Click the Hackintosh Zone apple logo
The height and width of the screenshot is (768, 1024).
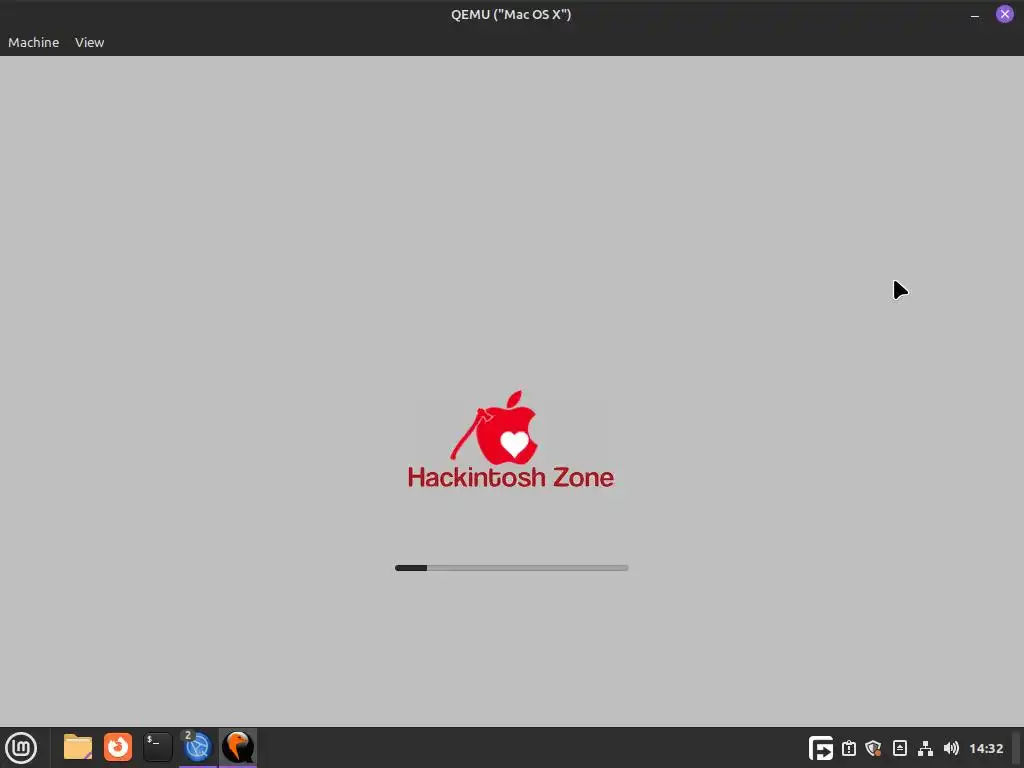point(495,428)
